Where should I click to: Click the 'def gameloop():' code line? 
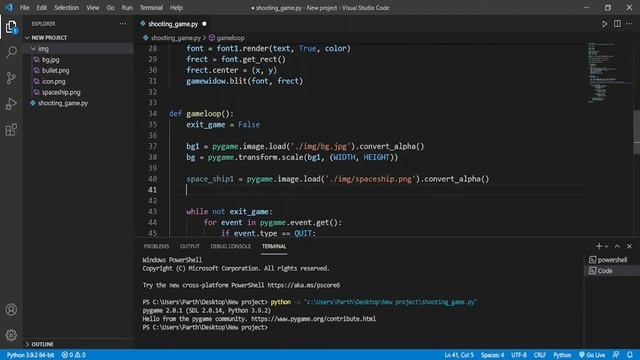(x=201, y=114)
